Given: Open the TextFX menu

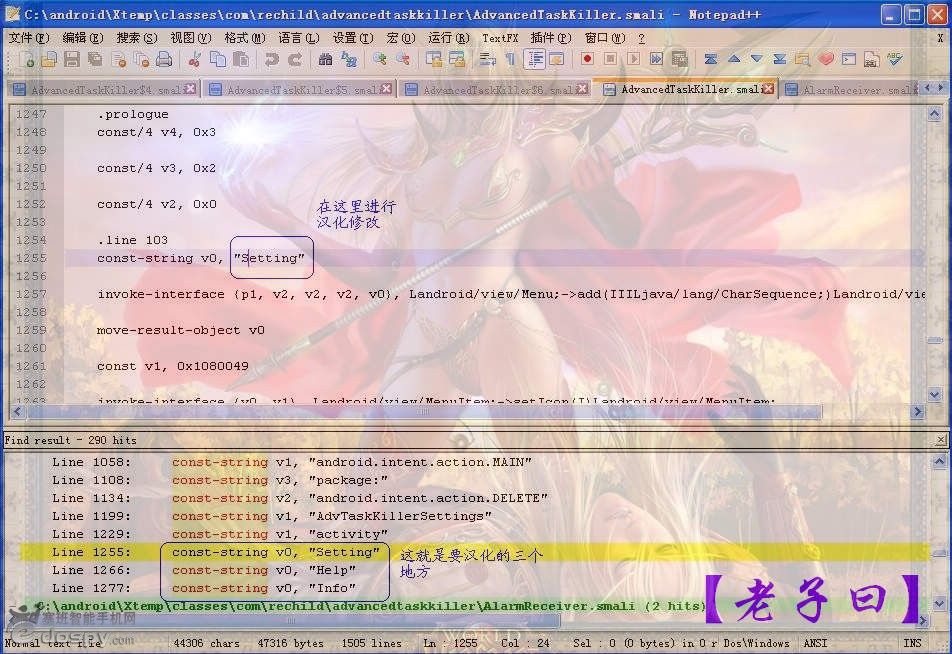Looking at the screenshot, I should [x=500, y=38].
